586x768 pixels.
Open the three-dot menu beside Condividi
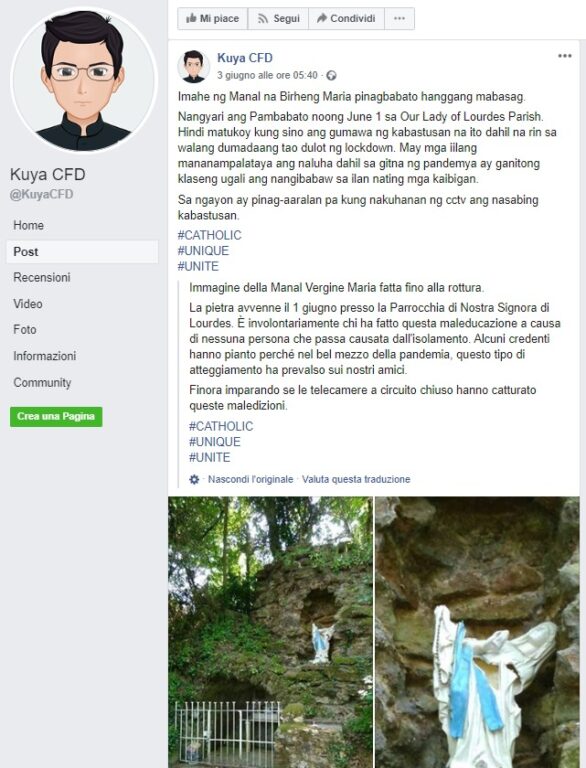pos(399,19)
